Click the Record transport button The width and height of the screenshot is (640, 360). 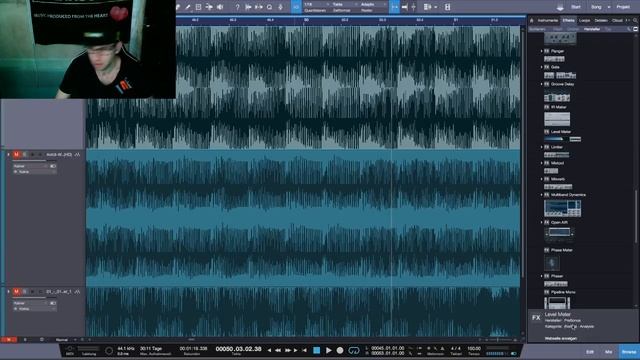coord(340,350)
